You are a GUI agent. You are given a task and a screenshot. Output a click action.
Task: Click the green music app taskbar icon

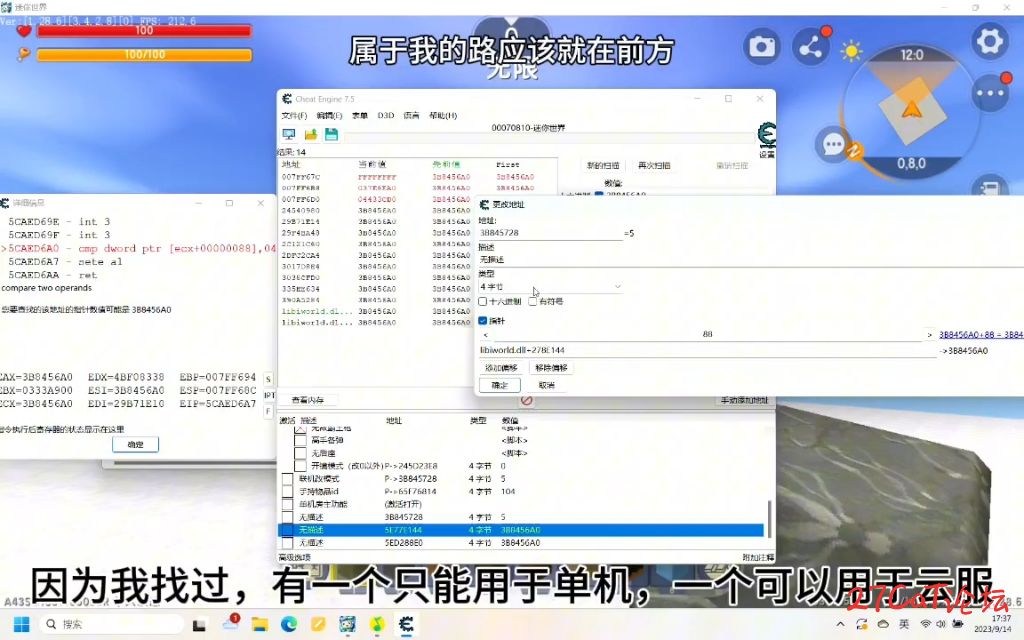click(x=377, y=624)
